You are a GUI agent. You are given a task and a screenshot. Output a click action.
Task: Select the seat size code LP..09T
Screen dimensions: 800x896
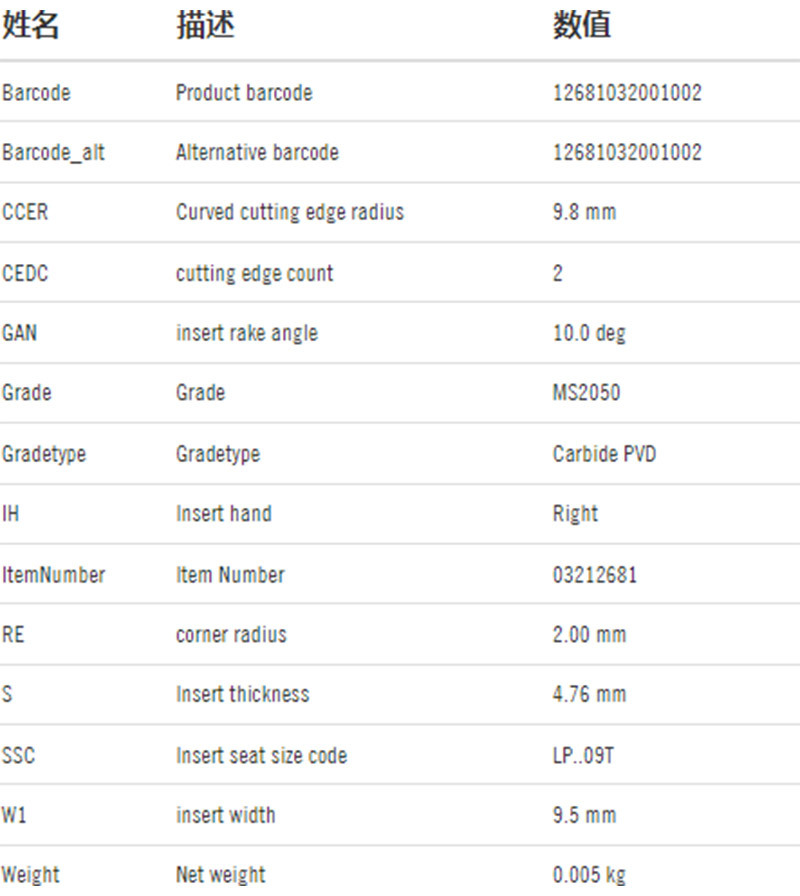(583, 756)
